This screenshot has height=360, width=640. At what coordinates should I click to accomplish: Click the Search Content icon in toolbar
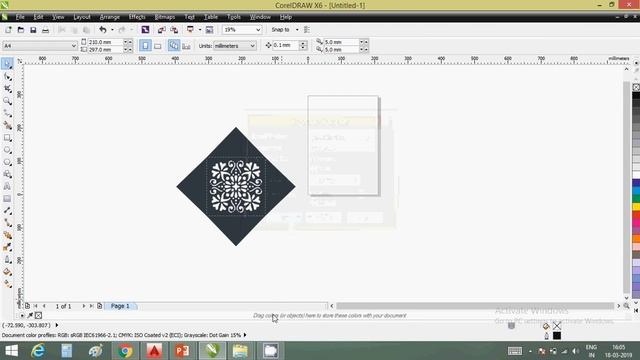(x=145, y=30)
